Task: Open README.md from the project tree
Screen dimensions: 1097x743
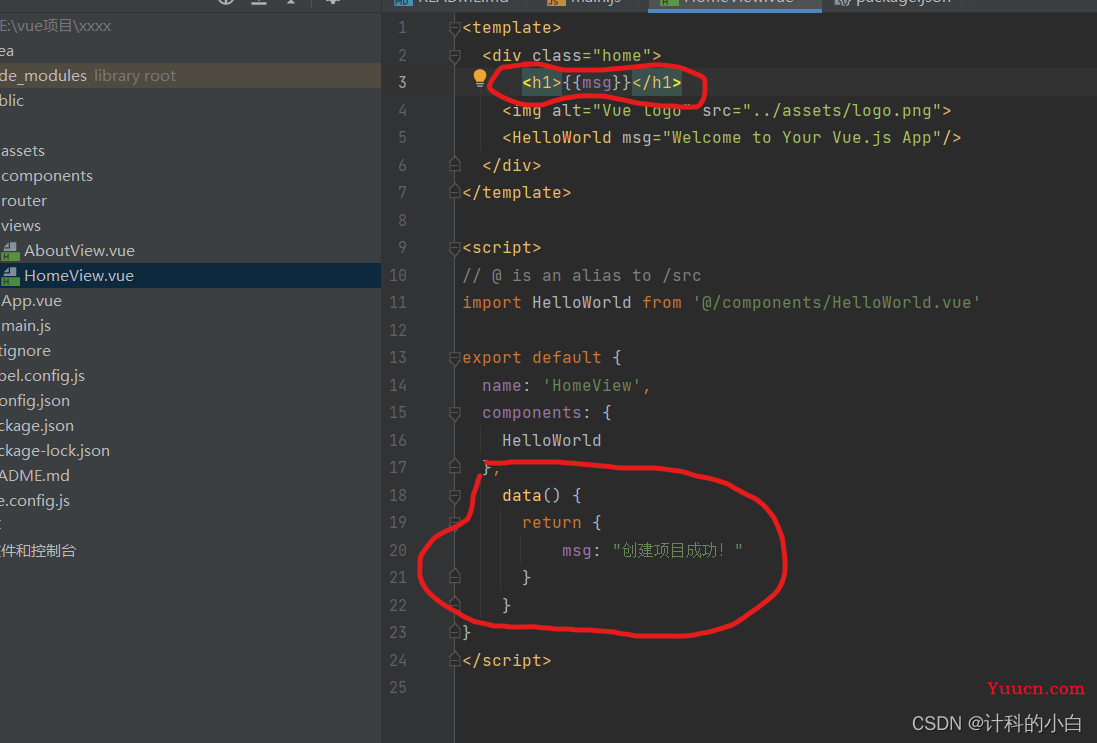Action: click(35, 476)
